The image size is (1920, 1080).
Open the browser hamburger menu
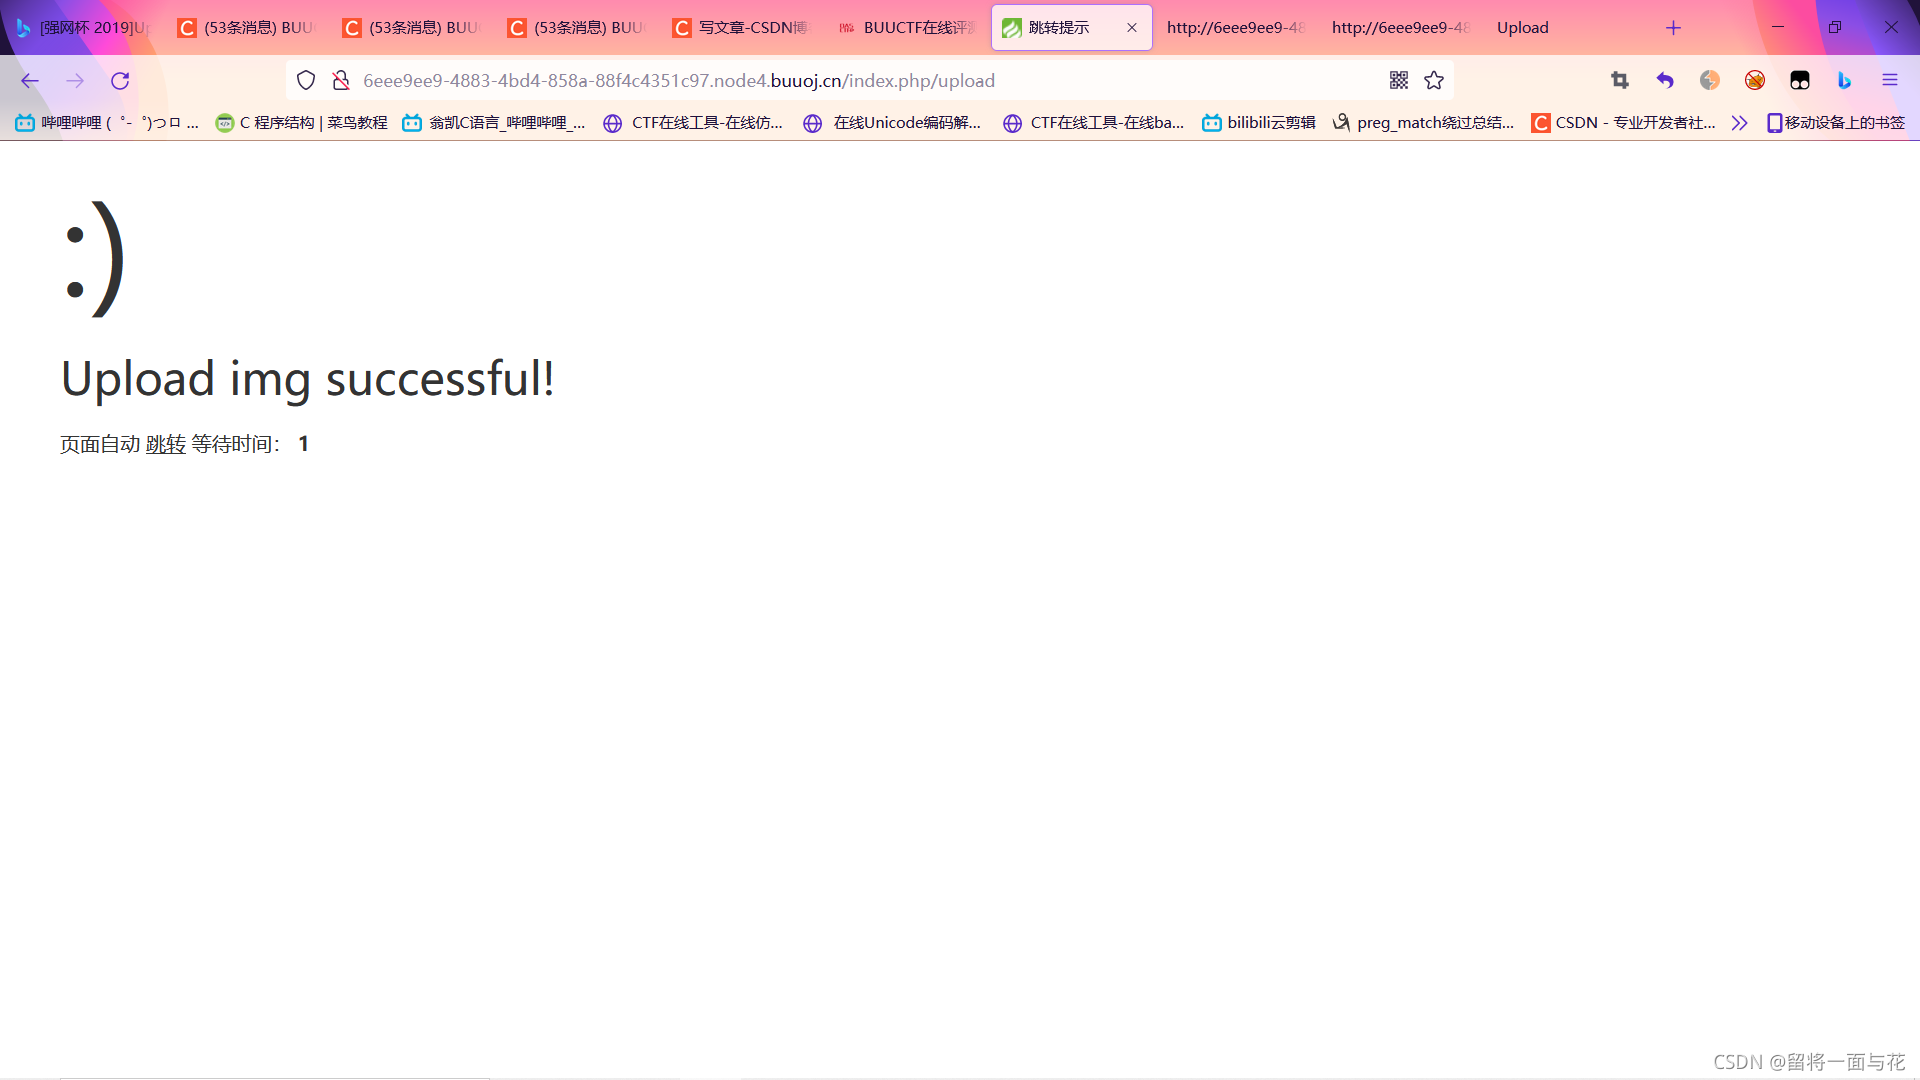point(1890,81)
